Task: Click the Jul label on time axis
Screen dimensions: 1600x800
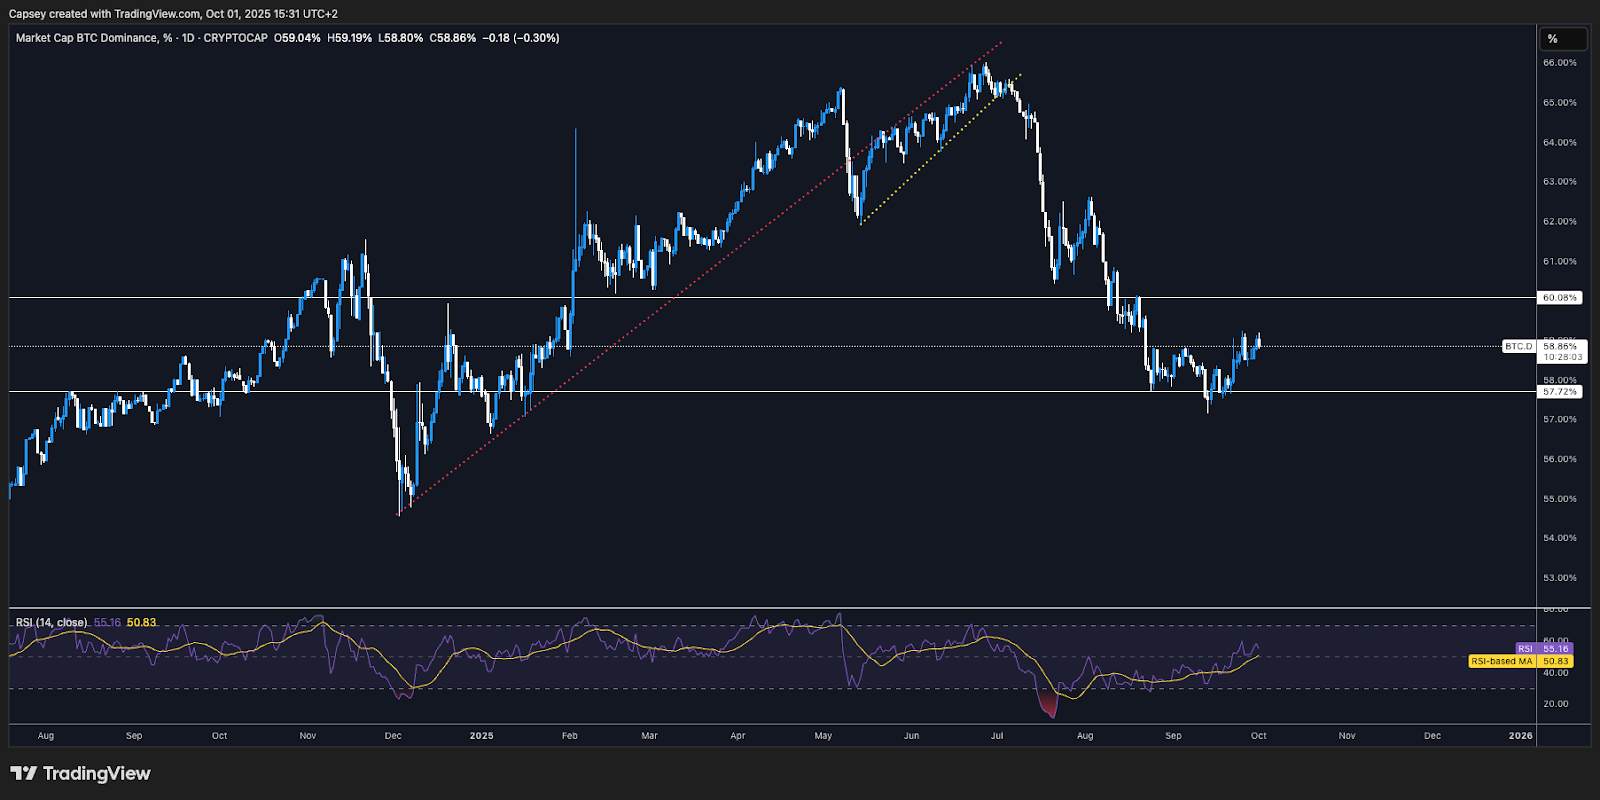Action: click(997, 735)
